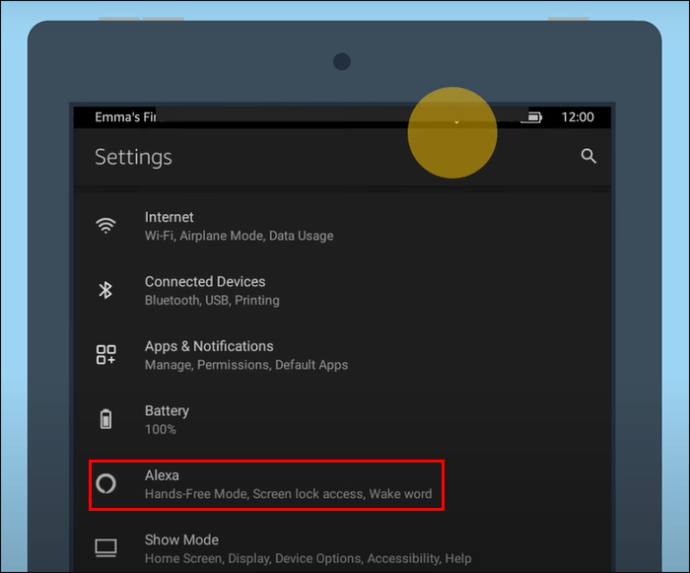Tap the Wi-Fi icon beside Internet
The height and width of the screenshot is (573, 690).
click(106, 226)
